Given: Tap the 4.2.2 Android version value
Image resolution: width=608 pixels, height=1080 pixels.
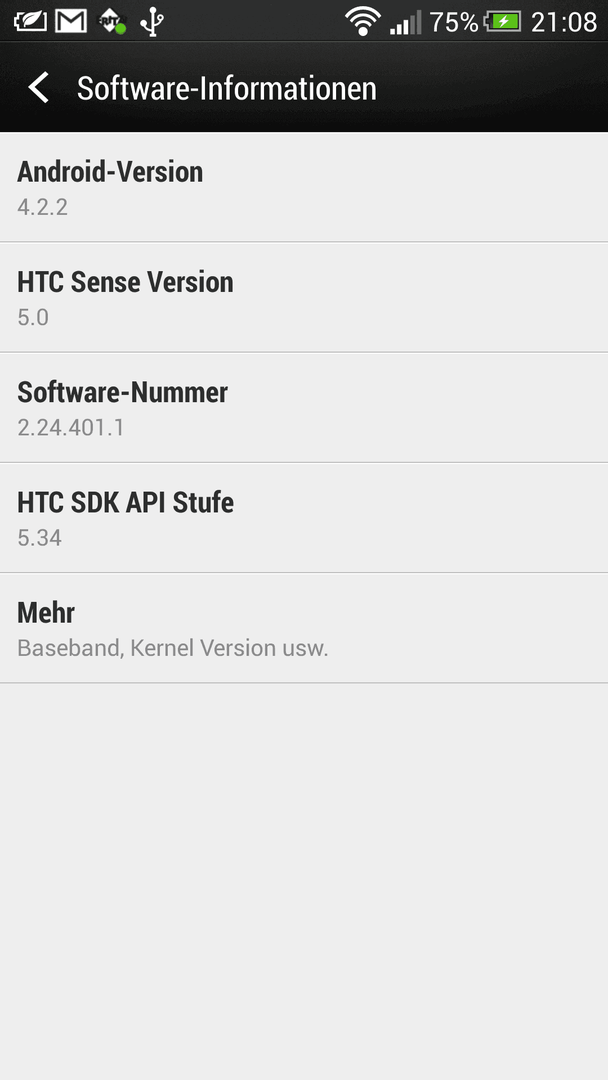Looking at the screenshot, I should point(43,207).
